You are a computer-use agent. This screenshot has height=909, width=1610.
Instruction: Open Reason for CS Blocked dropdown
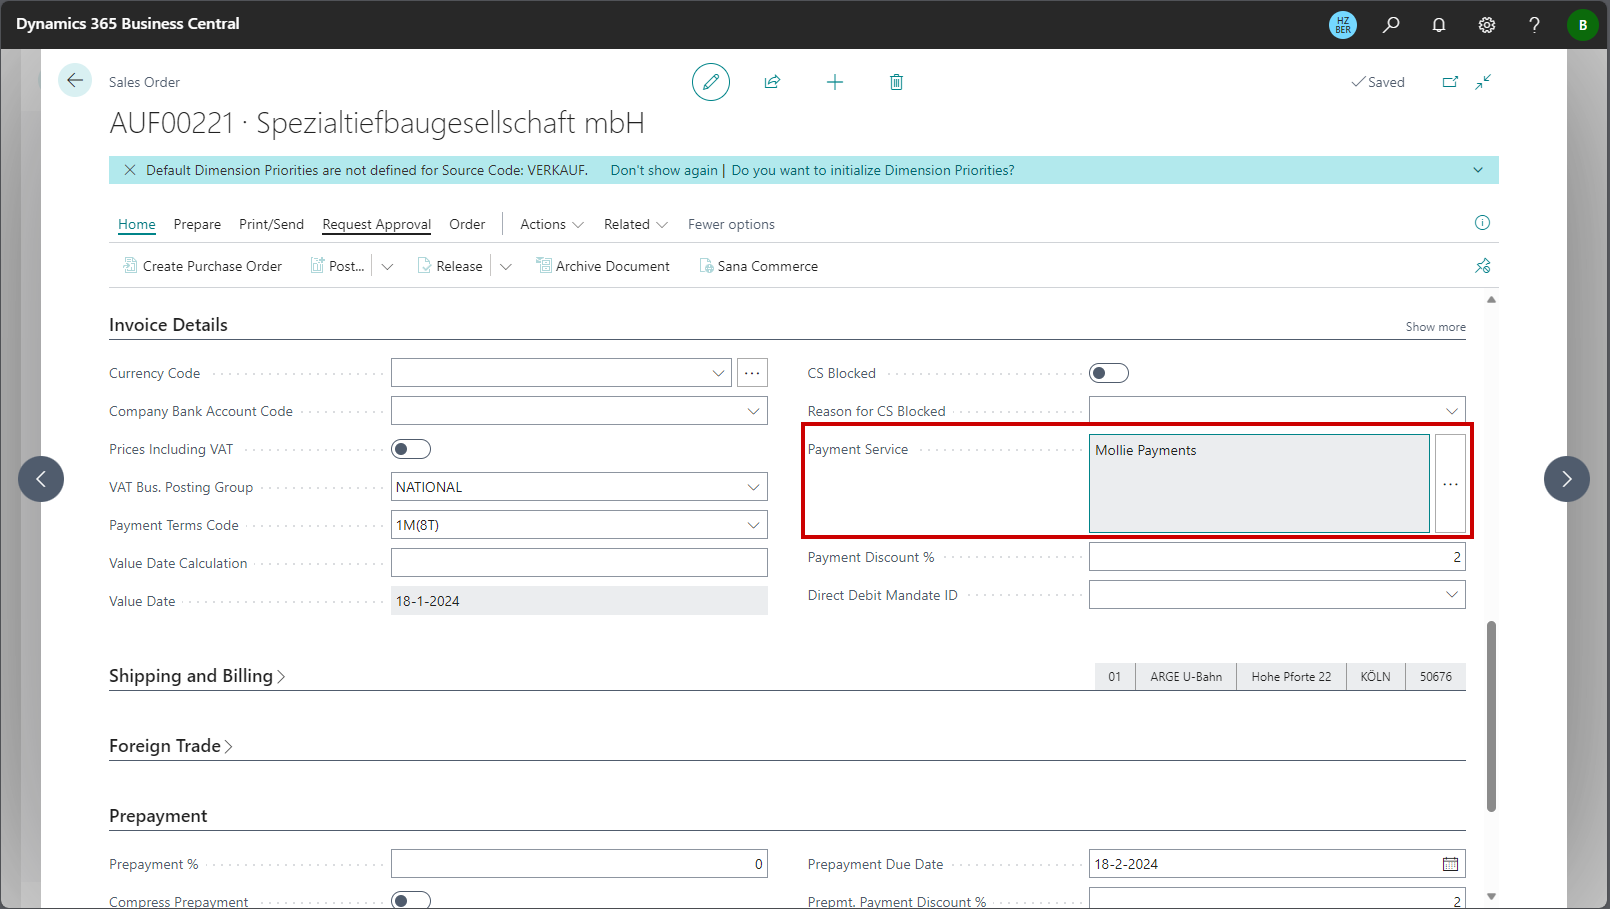click(1451, 411)
